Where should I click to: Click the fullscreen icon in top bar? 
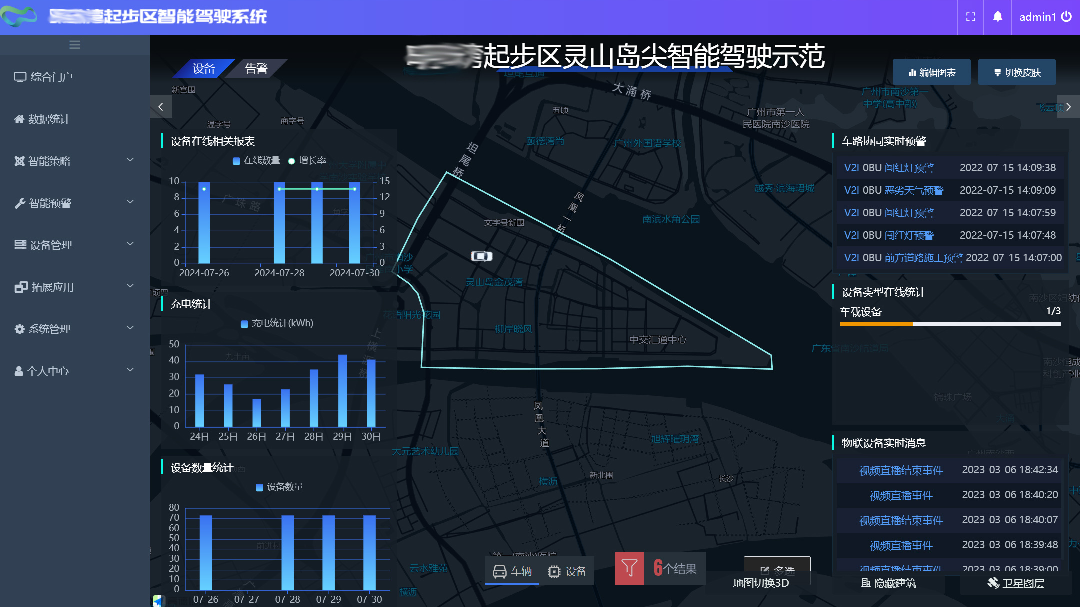tap(970, 17)
